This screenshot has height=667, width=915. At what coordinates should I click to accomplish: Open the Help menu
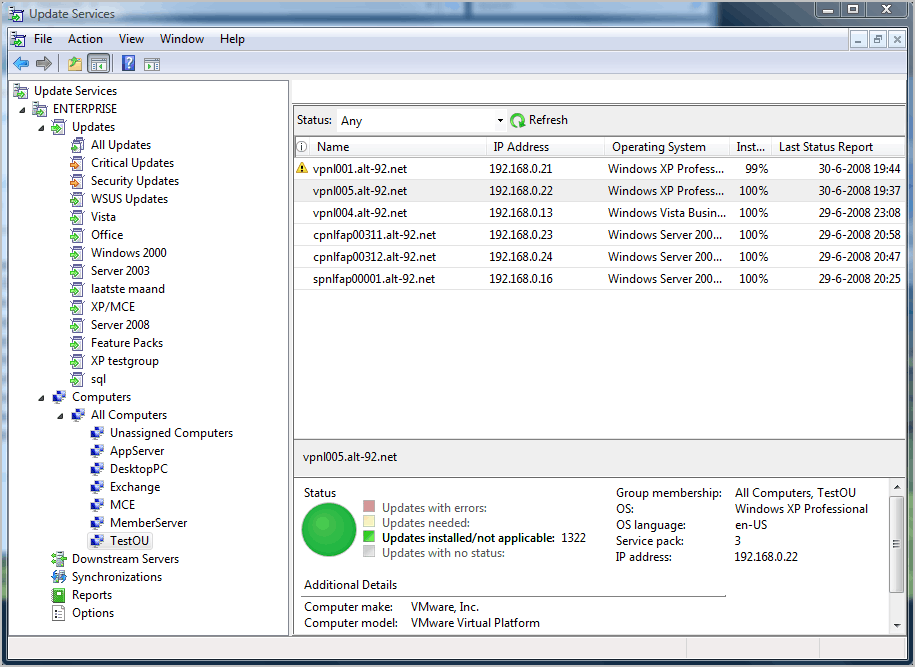[232, 39]
